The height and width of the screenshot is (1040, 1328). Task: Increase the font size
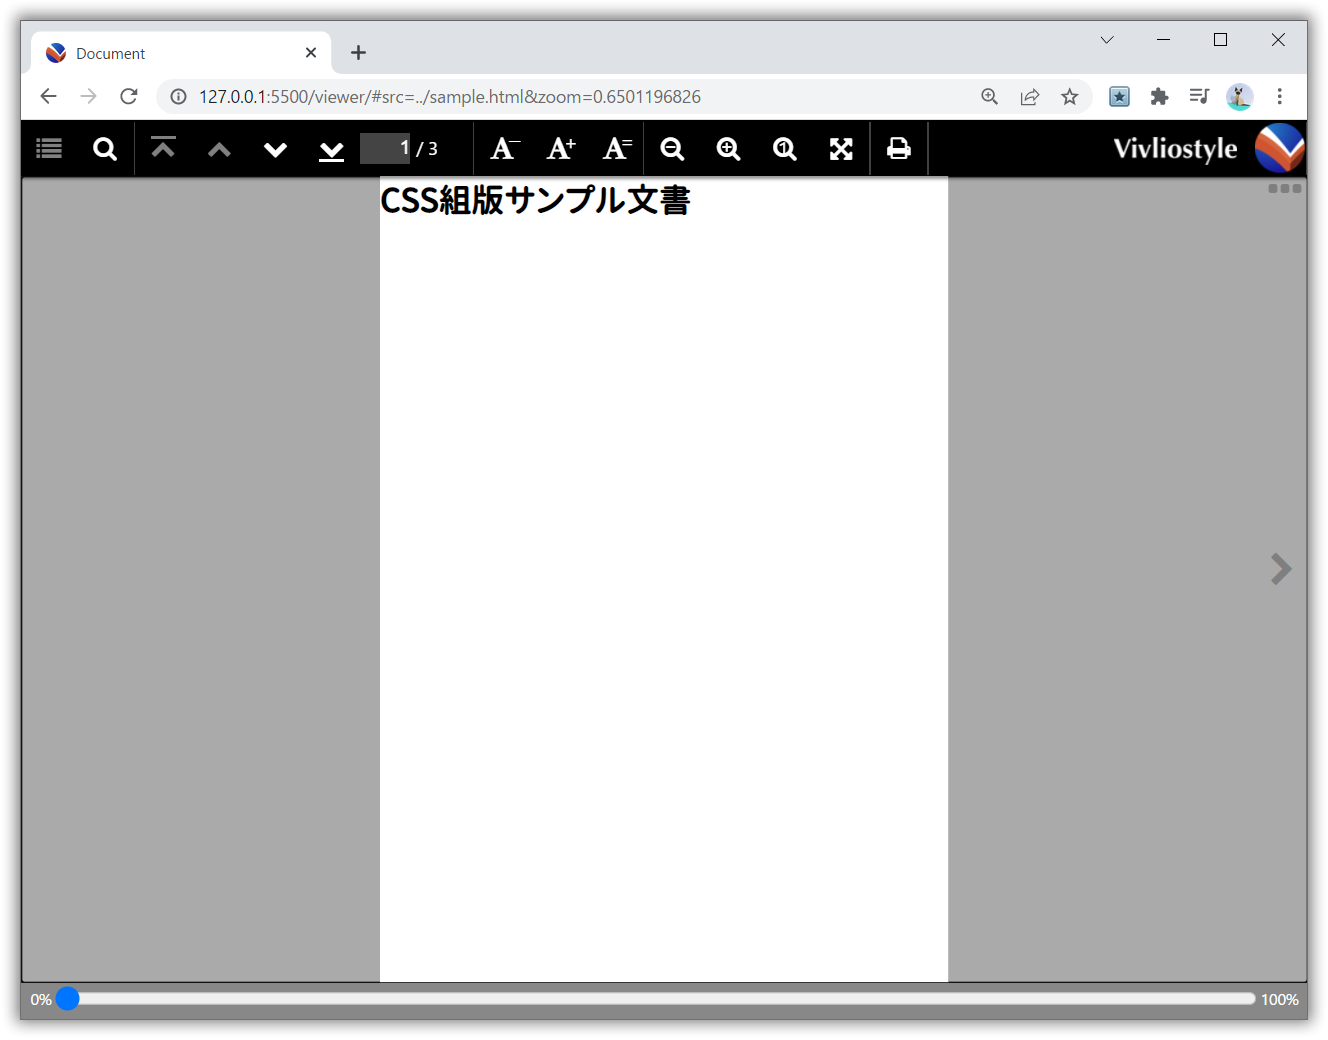[x=560, y=148]
